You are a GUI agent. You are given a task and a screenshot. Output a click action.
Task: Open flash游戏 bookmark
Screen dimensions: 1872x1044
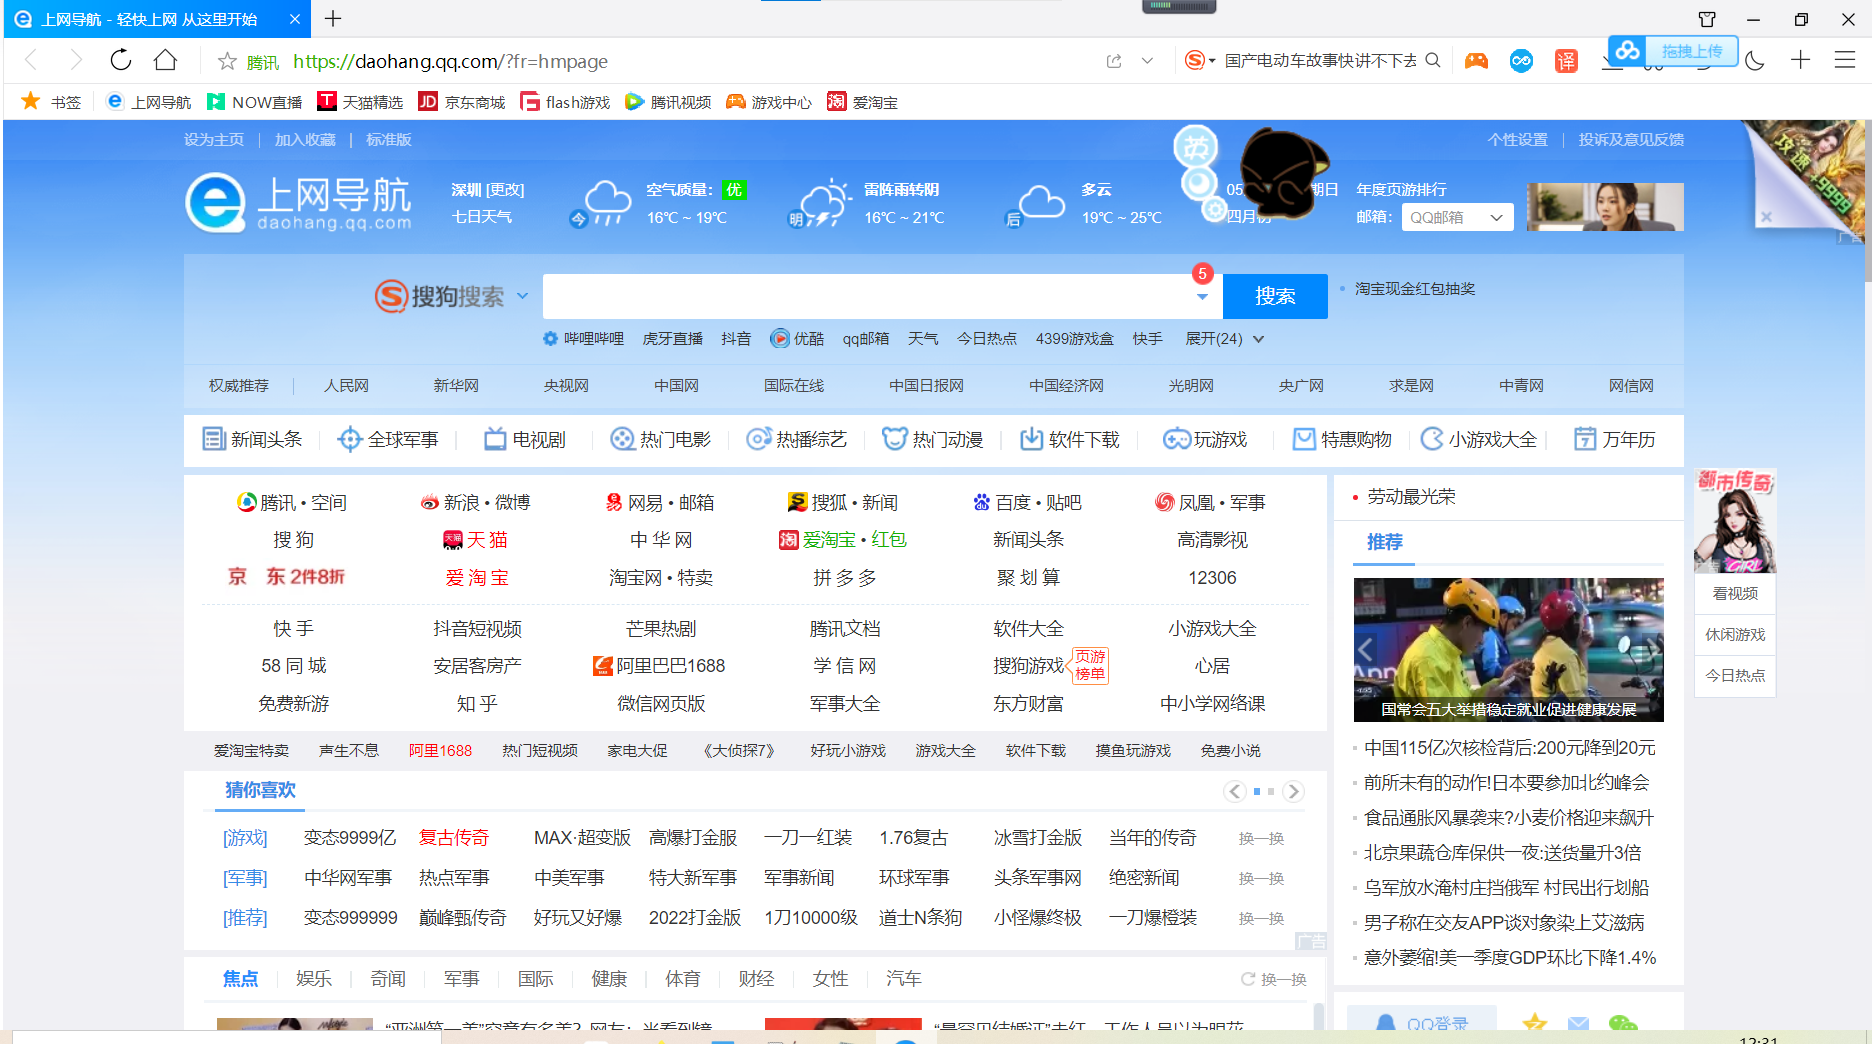click(565, 102)
